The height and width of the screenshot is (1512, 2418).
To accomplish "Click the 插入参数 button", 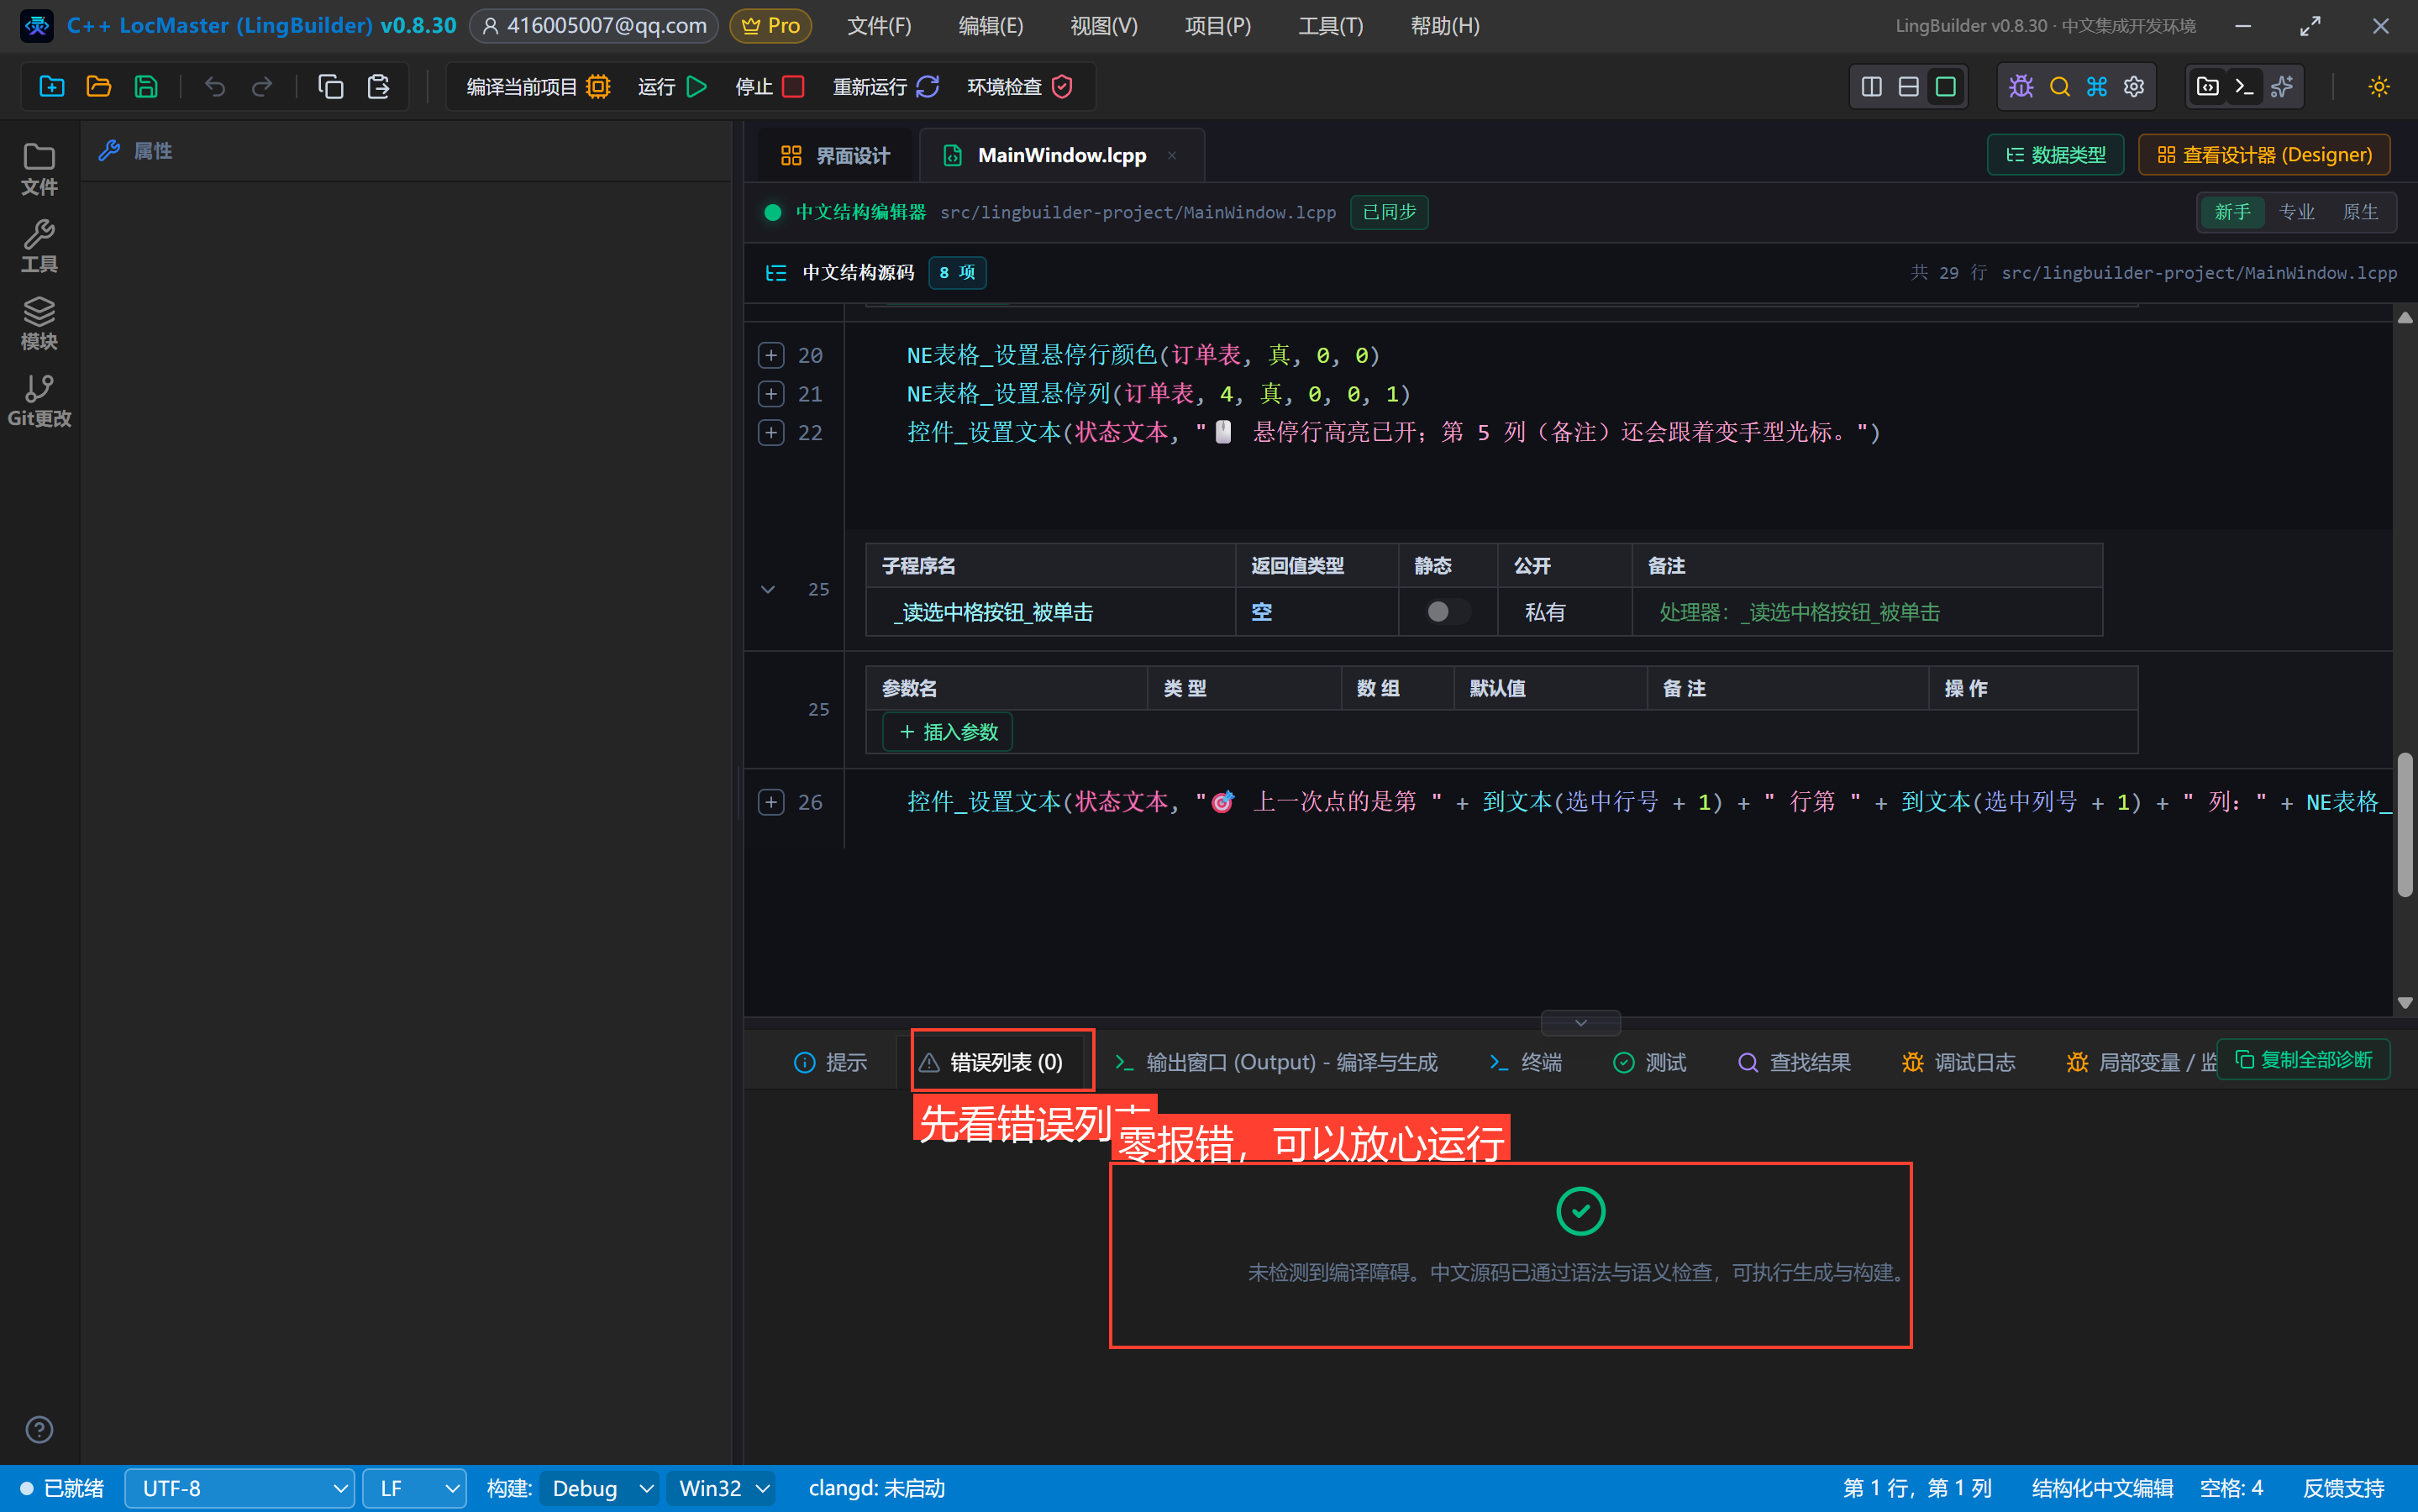I will tap(947, 732).
